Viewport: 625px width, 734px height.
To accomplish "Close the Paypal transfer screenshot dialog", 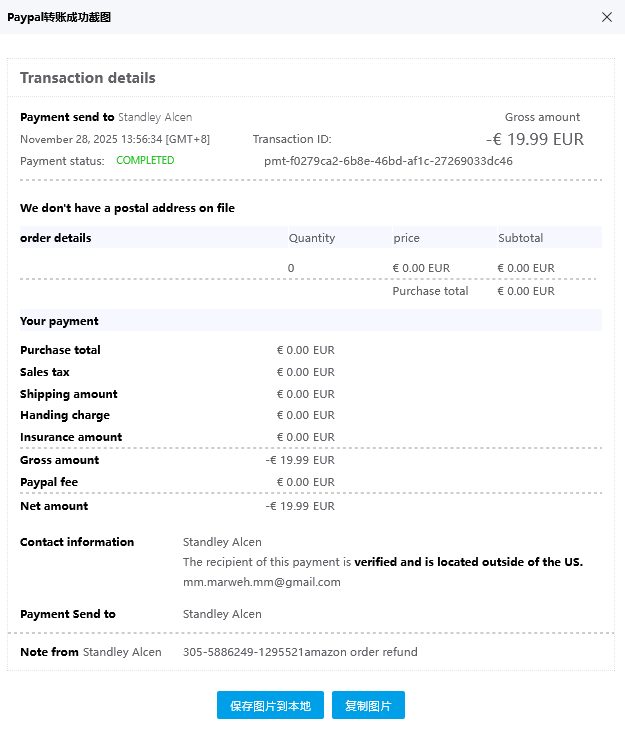I will 607,17.
